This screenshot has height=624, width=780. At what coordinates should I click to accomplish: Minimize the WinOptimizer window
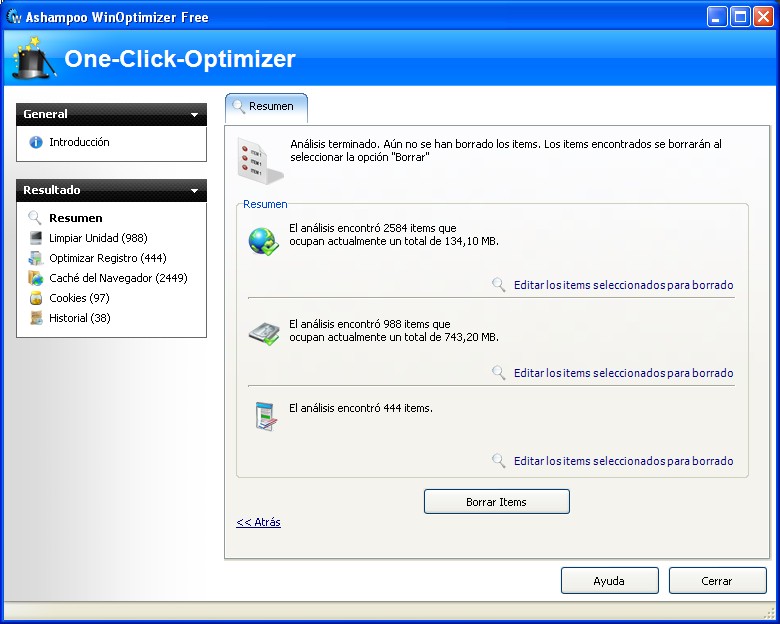[716, 17]
